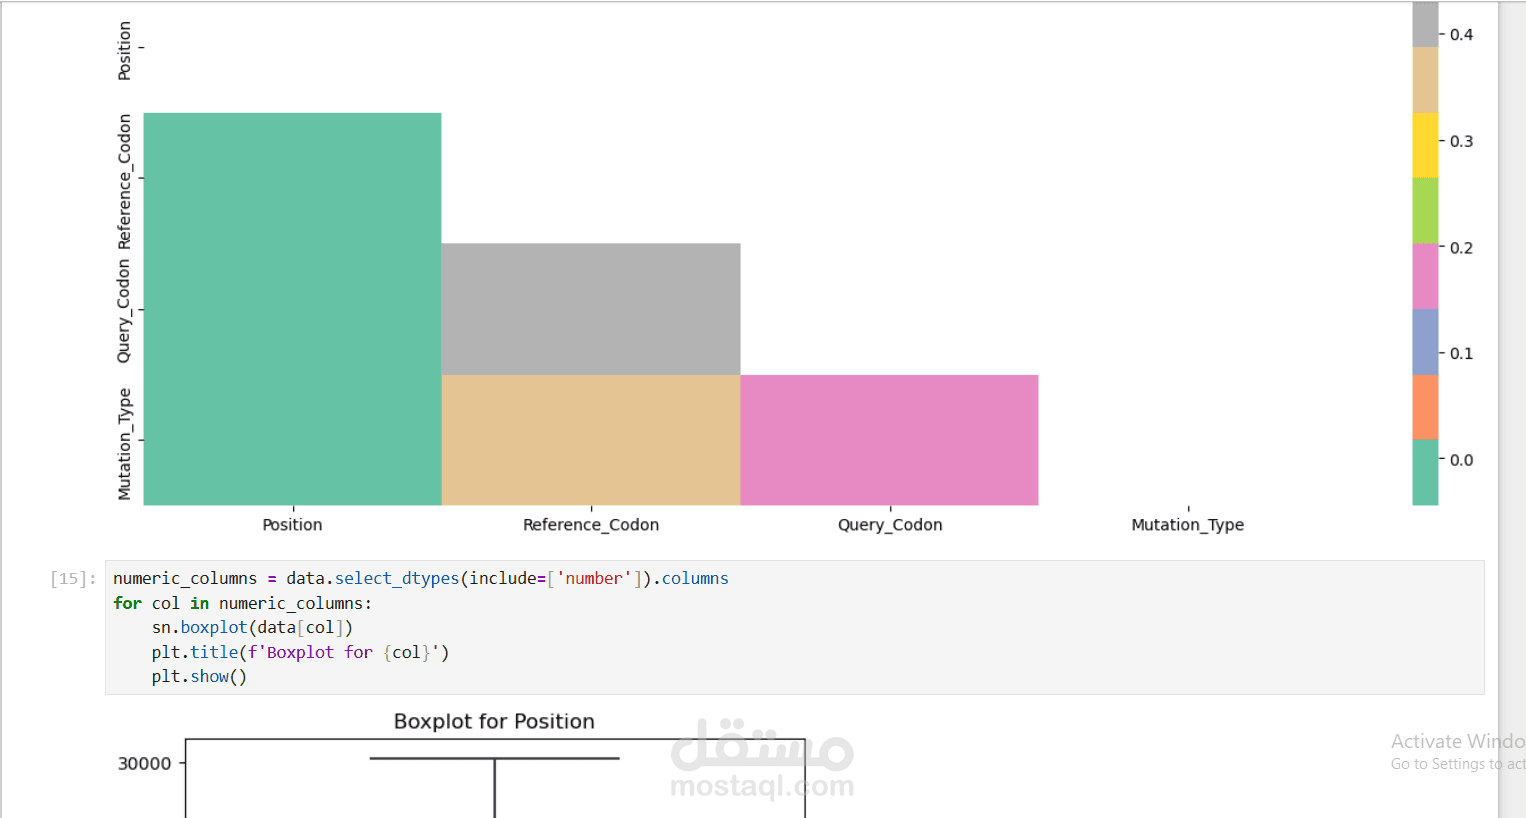
Task: Click the yellow segment of the colorbar
Action: (x=1425, y=145)
